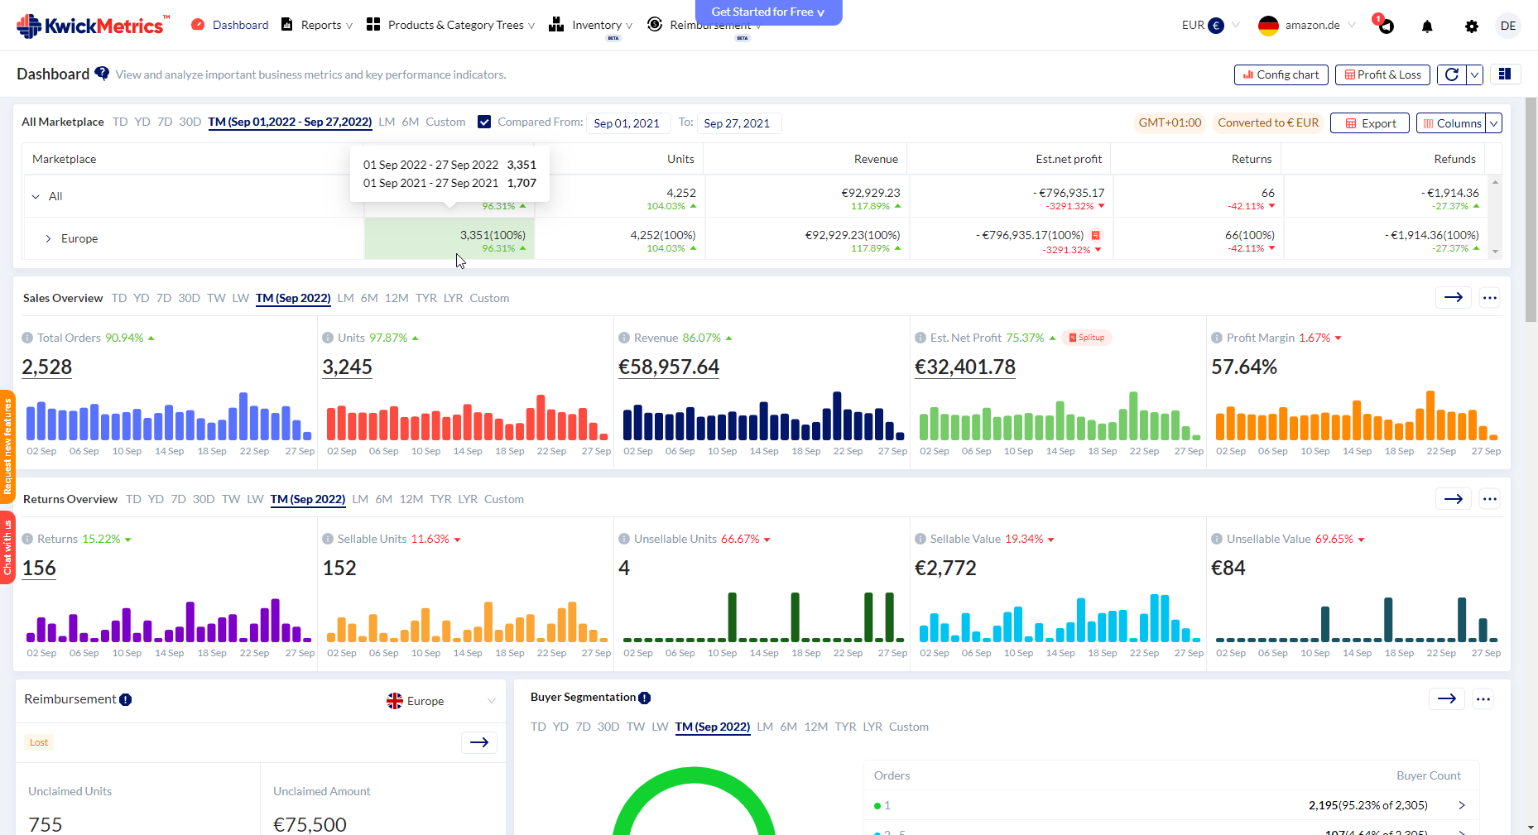Open Reimbursement Lost details arrow
The width and height of the screenshot is (1538, 835).
[479, 742]
